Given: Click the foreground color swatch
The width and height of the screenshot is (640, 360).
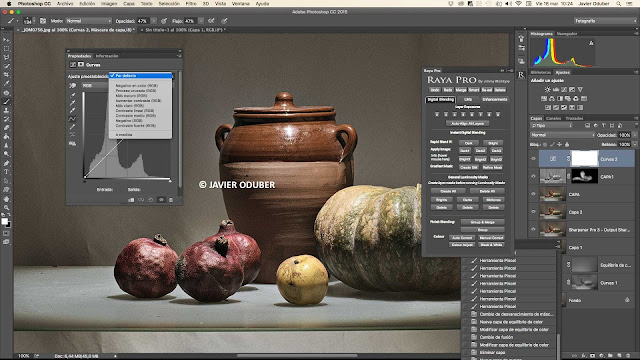Looking at the screenshot, I should (4, 221).
